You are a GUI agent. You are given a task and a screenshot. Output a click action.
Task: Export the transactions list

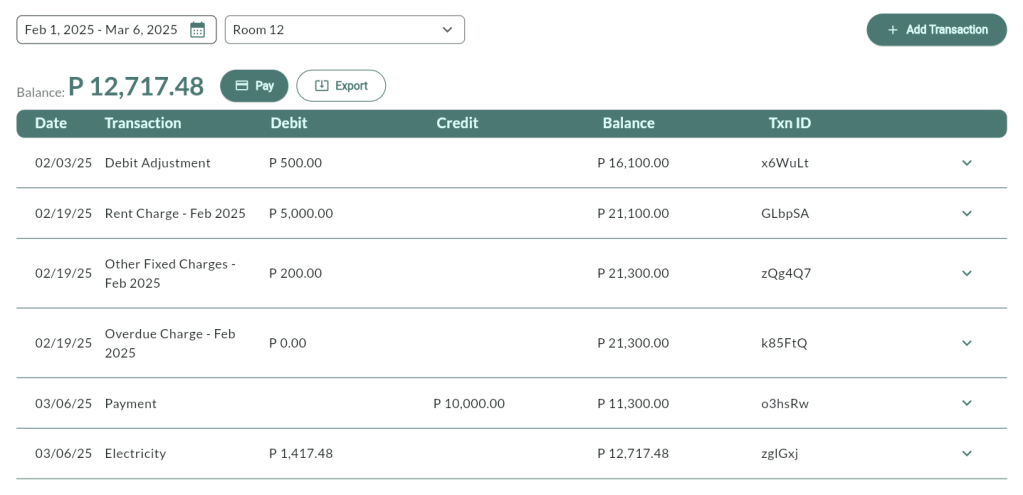341,86
